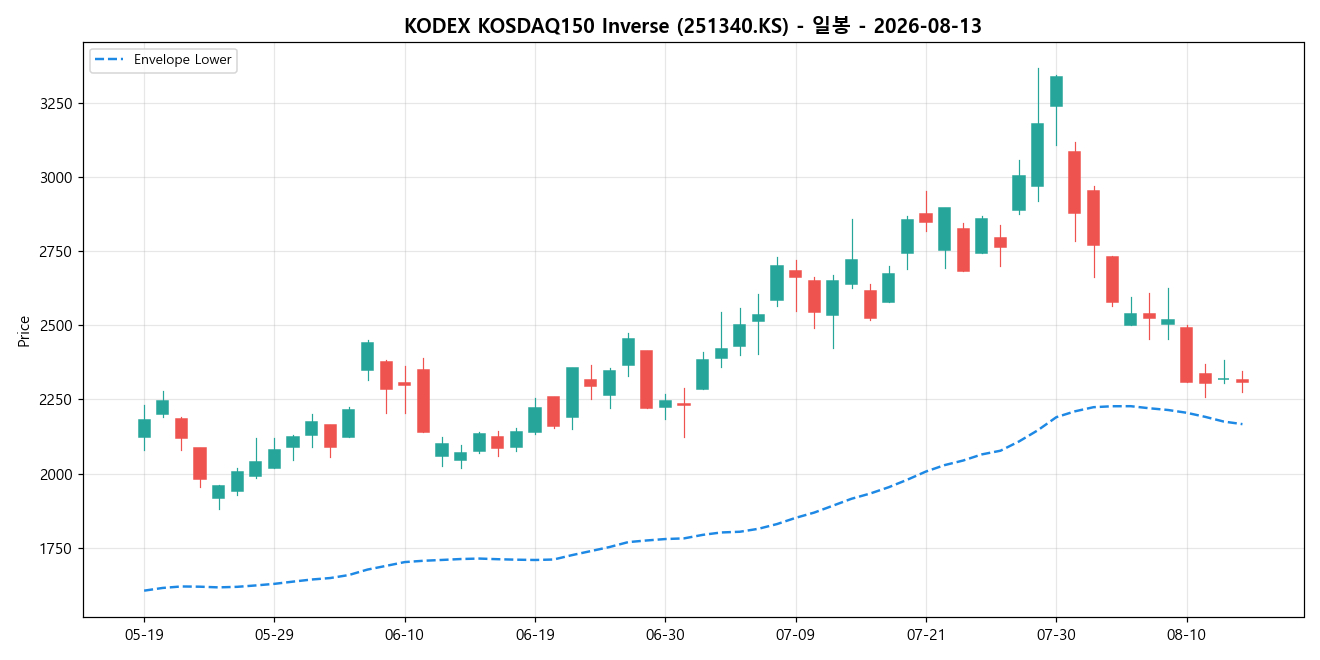Click the dashed blue legend line sample
This screenshot has height=660, width=1320.
(110, 60)
